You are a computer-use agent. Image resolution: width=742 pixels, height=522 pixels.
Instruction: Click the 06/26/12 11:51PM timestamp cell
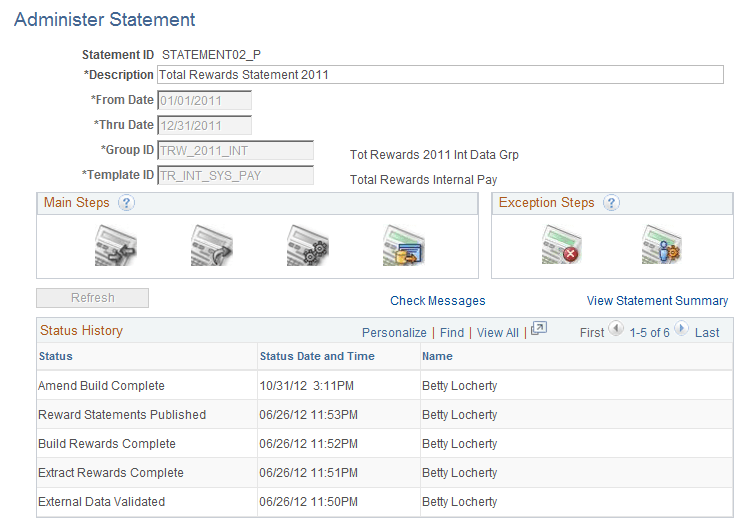coord(309,472)
